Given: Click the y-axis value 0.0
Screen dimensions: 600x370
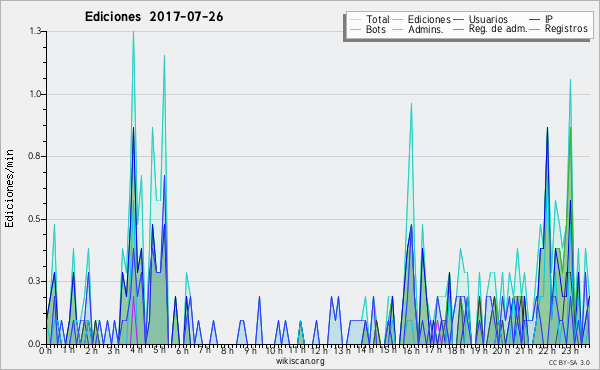Looking at the screenshot, I should [x=35, y=344].
